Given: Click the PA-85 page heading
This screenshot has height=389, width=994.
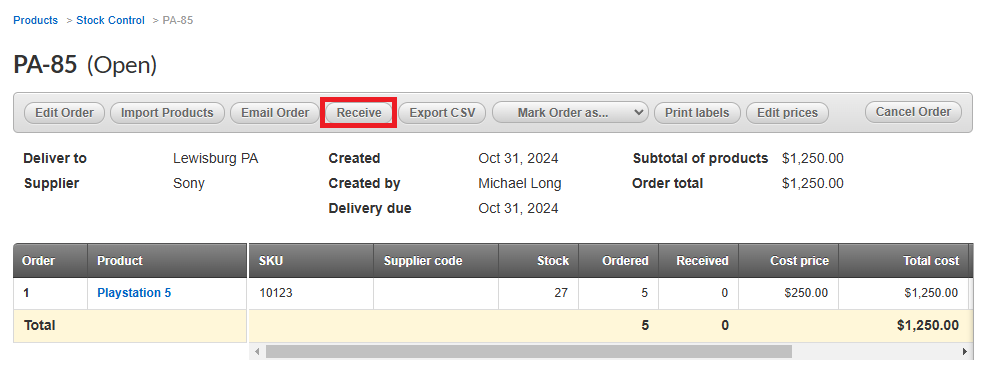Looking at the screenshot, I should click(45, 65).
